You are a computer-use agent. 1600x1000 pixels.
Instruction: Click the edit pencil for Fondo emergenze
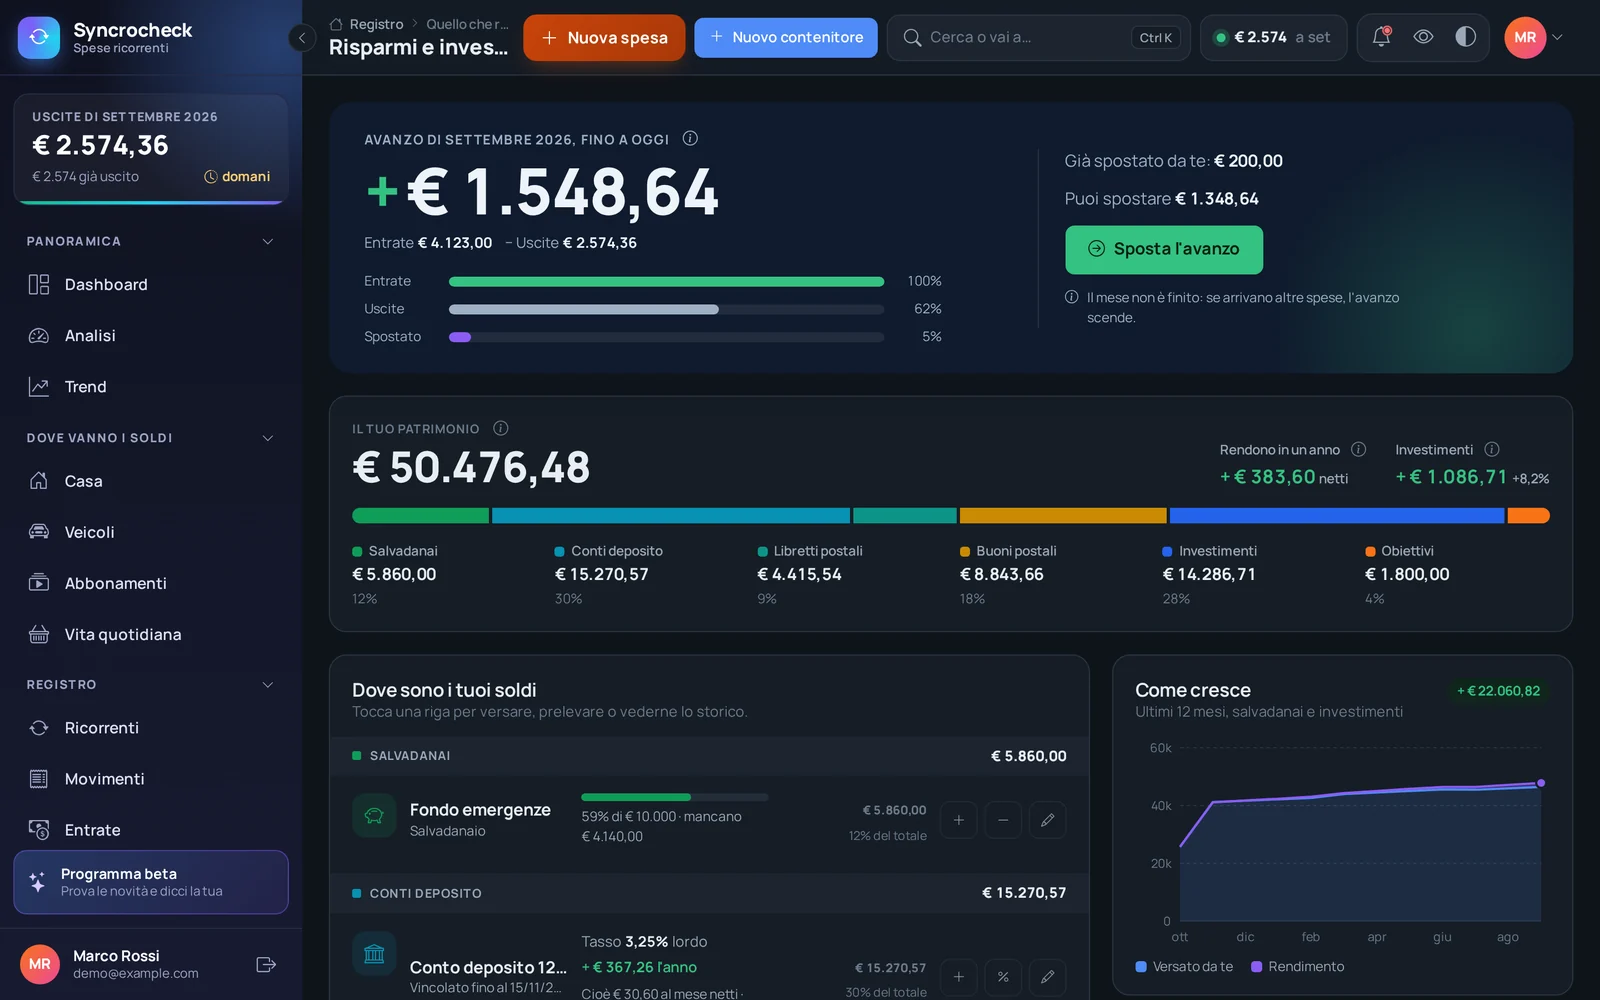1047,820
